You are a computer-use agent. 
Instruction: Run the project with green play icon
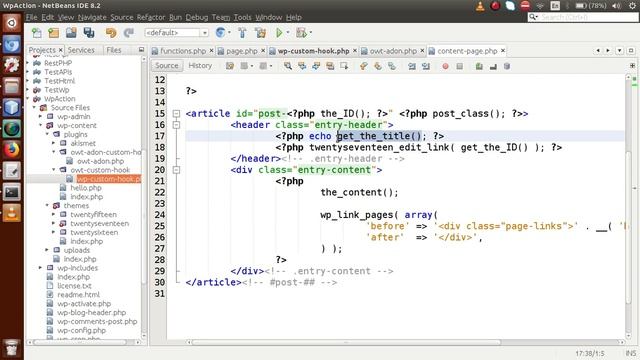(279, 33)
